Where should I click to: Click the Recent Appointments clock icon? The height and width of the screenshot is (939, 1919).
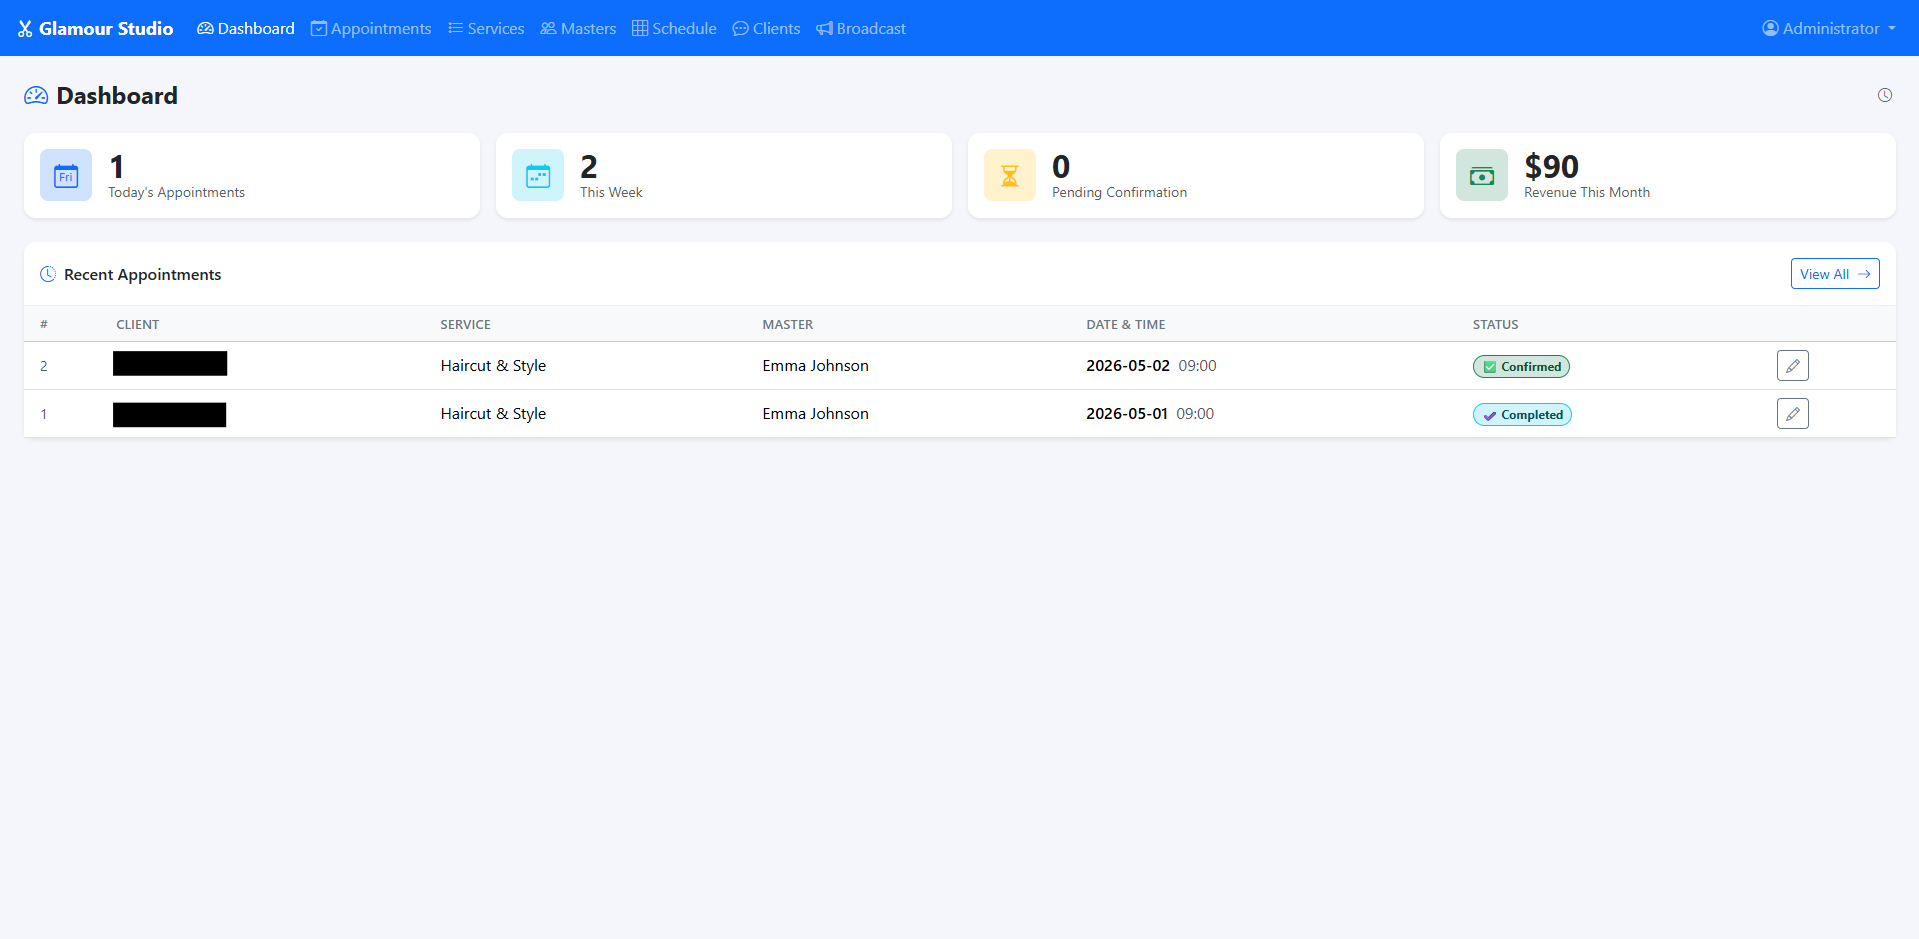tap(48, 274)
